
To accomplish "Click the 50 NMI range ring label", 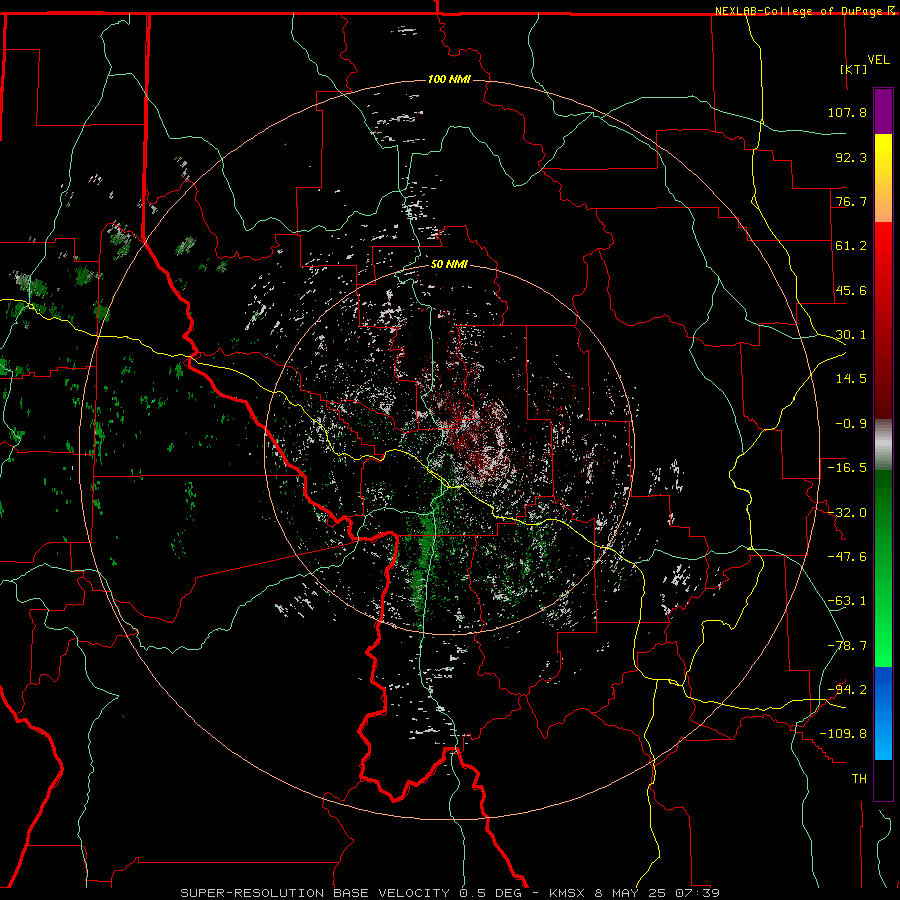I will click(449, 265).
